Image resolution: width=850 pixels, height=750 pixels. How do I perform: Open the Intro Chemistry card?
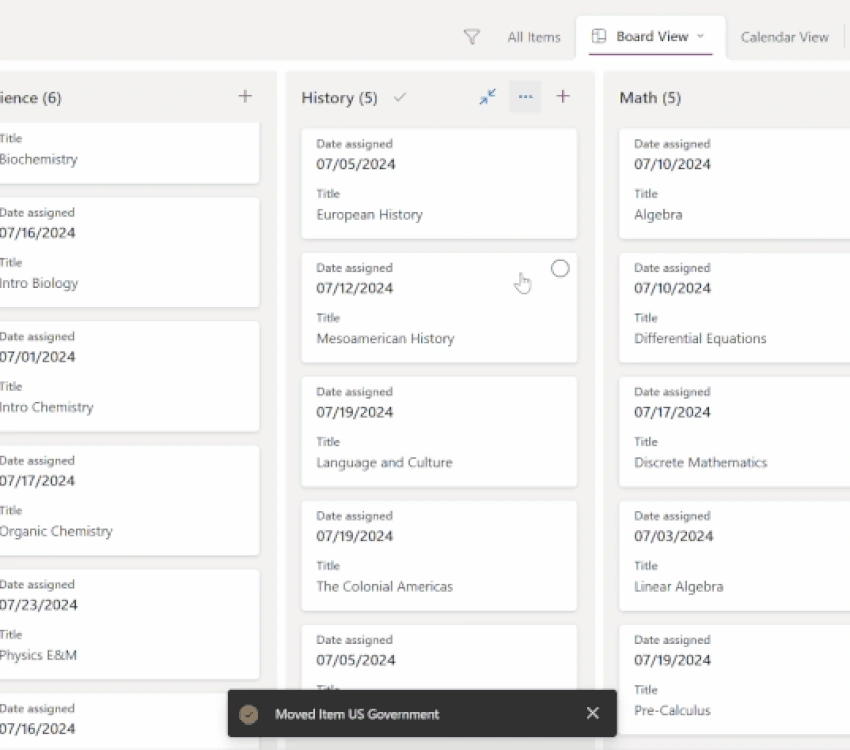point(129,377)
